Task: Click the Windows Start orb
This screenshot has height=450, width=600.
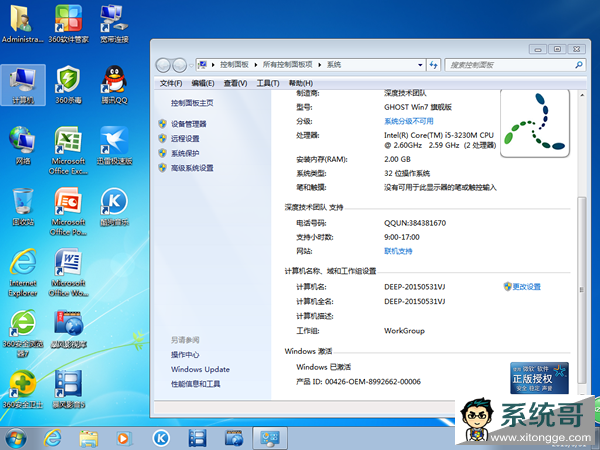Action: click(x=16, y=439)
